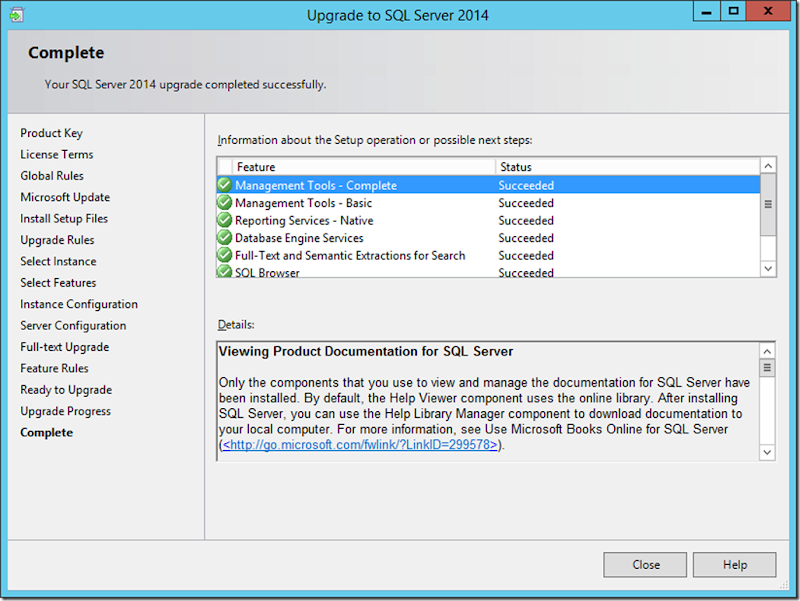This screenshot has width=800, height=601.
Task: Click Server Configuration step in sidebar
Action: coord(73,325)
